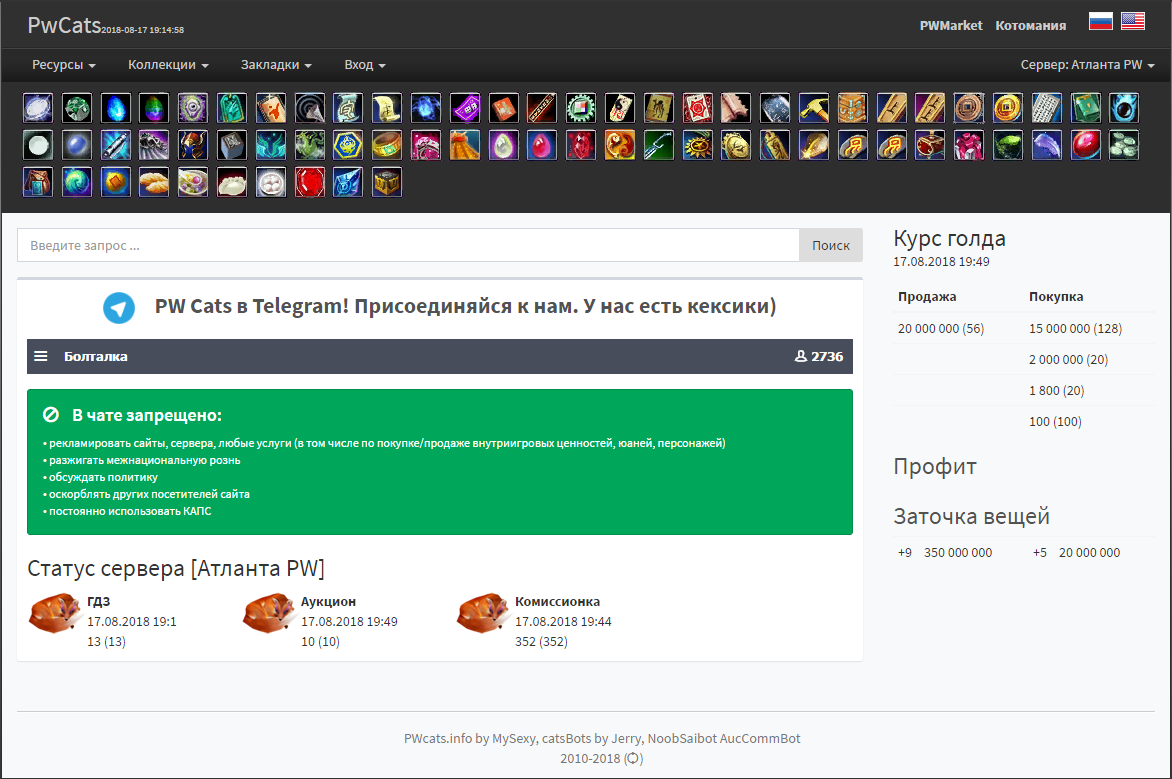Screen dimensions: 1172x779
Task: Open the Закладки menu
Action: point(276,65)
